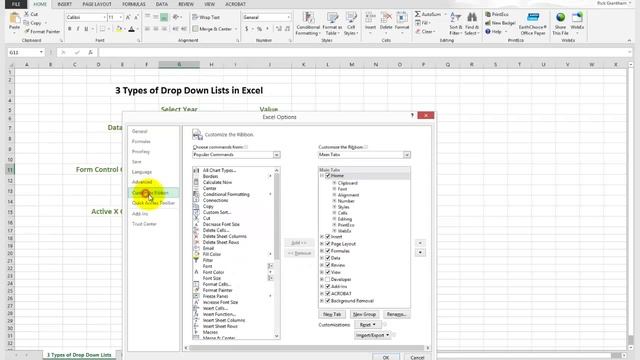Expand the Alignment group in Home tree
Image resolution: width=640 pixels, height=360 pixels.
(x=334, y=195)
